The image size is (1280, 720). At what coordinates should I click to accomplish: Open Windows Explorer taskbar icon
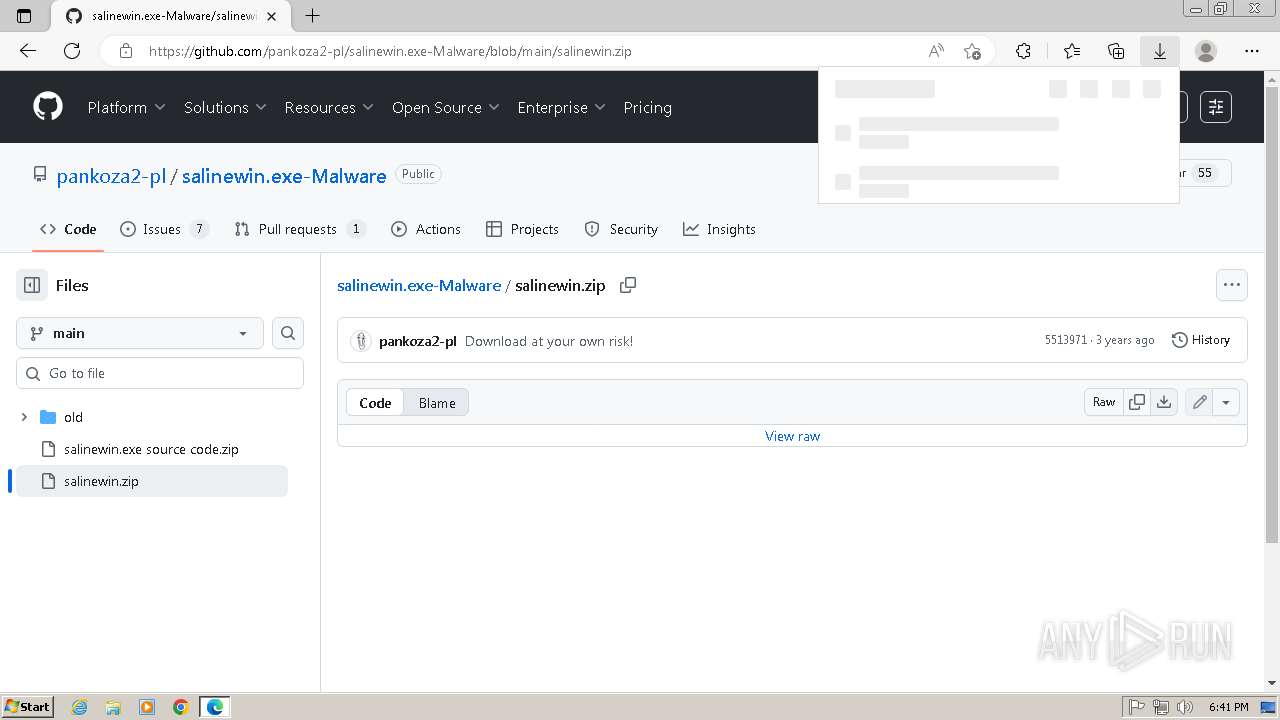(113, 707)
